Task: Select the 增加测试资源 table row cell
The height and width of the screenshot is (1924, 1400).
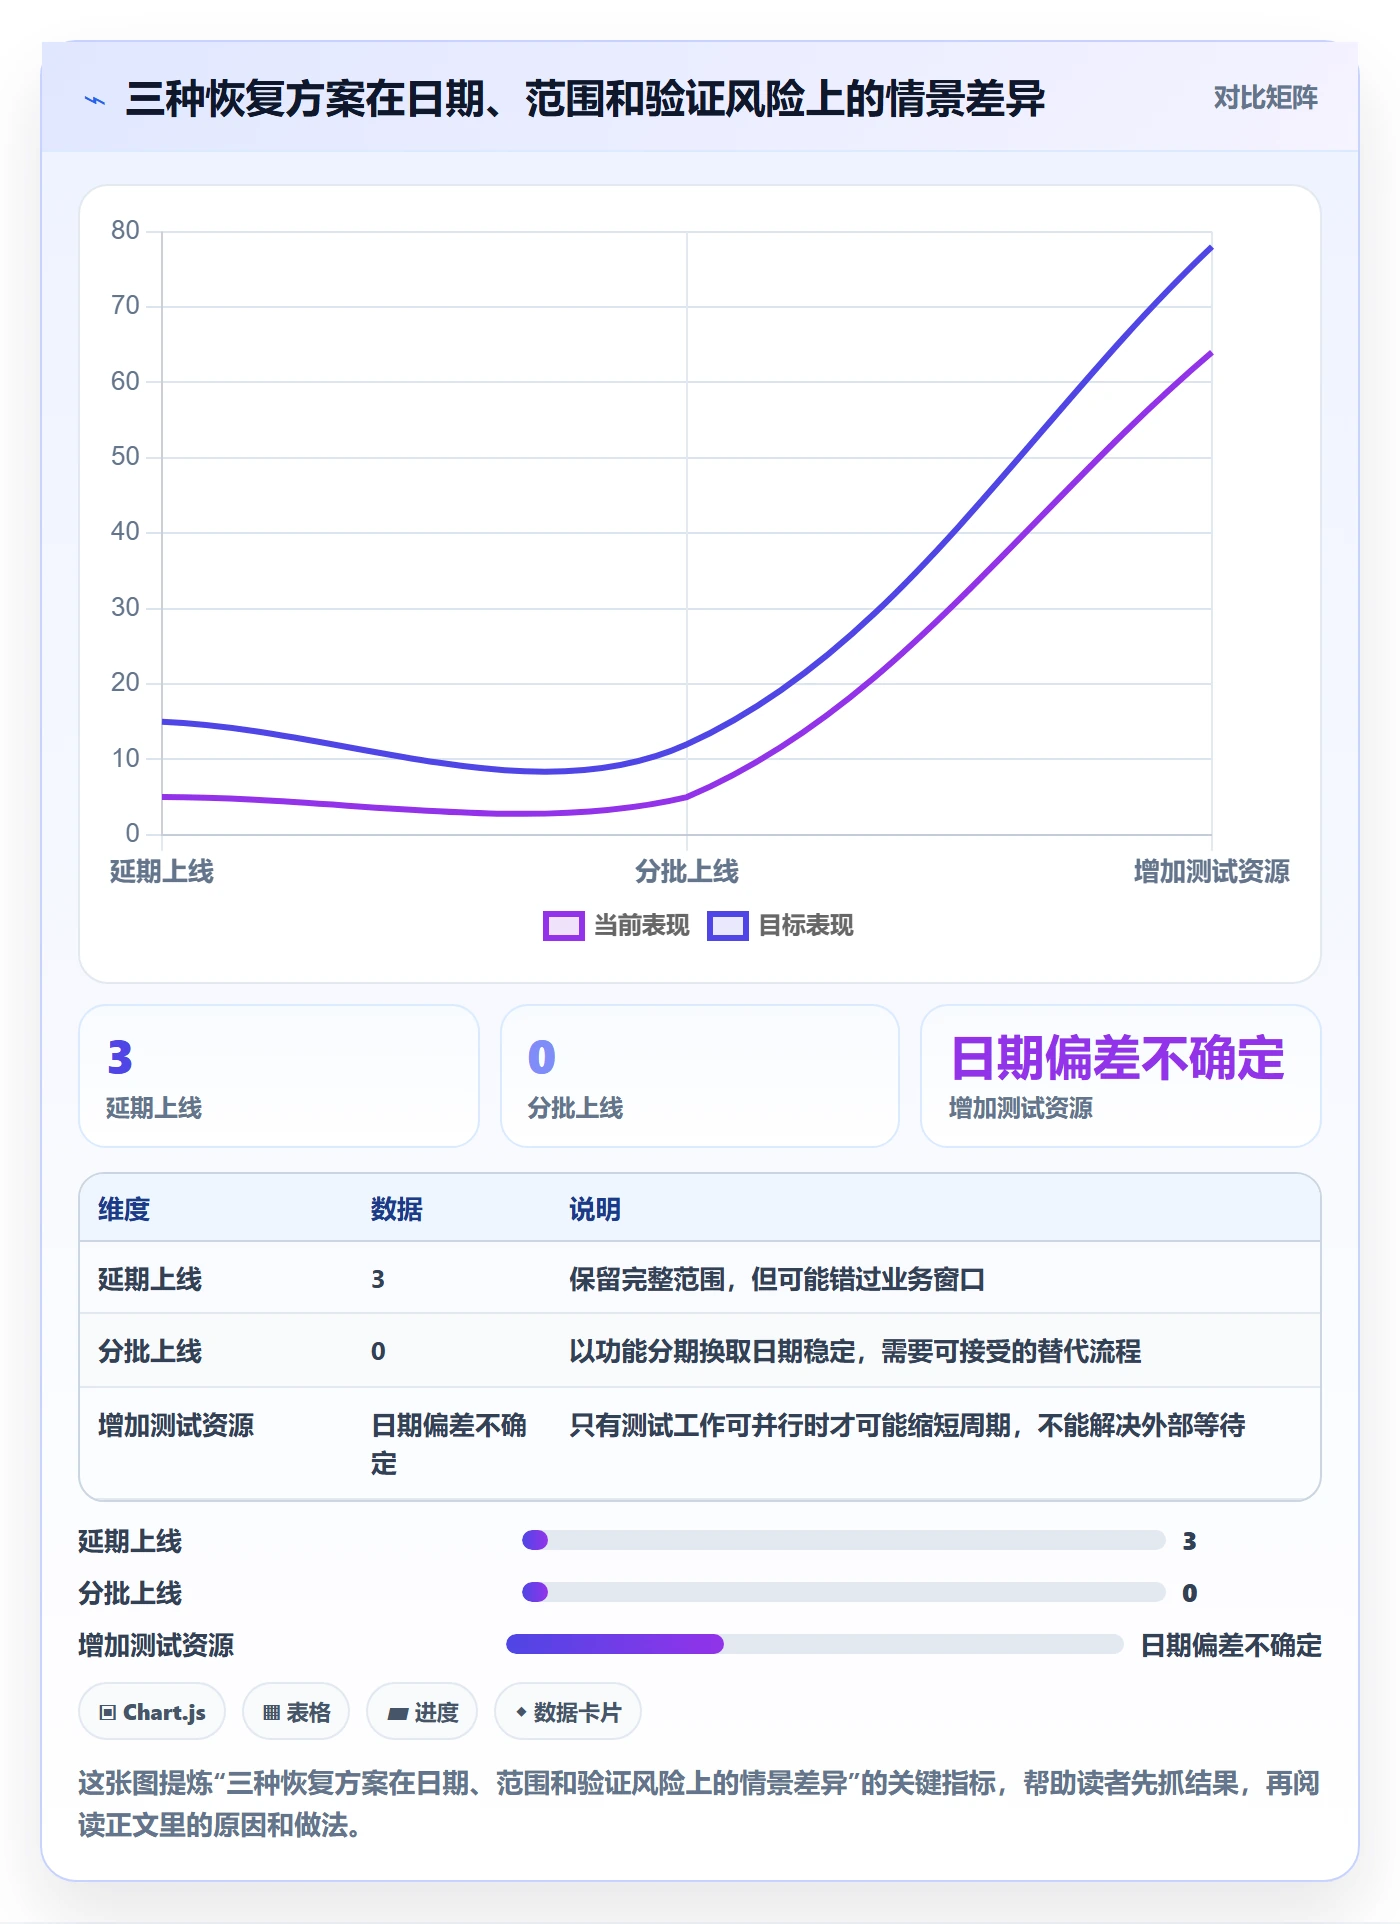Action: tap(176, 1426)
